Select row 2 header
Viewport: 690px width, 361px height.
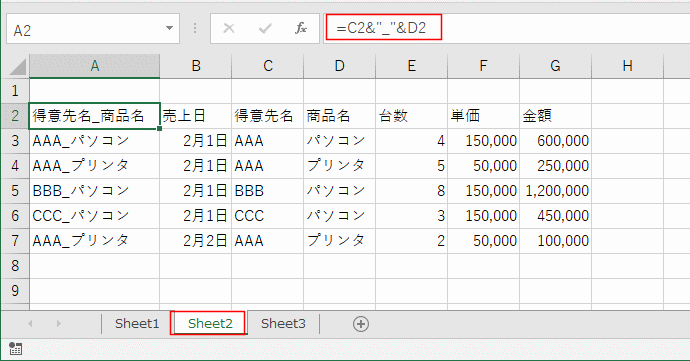(x=15, y=116)
